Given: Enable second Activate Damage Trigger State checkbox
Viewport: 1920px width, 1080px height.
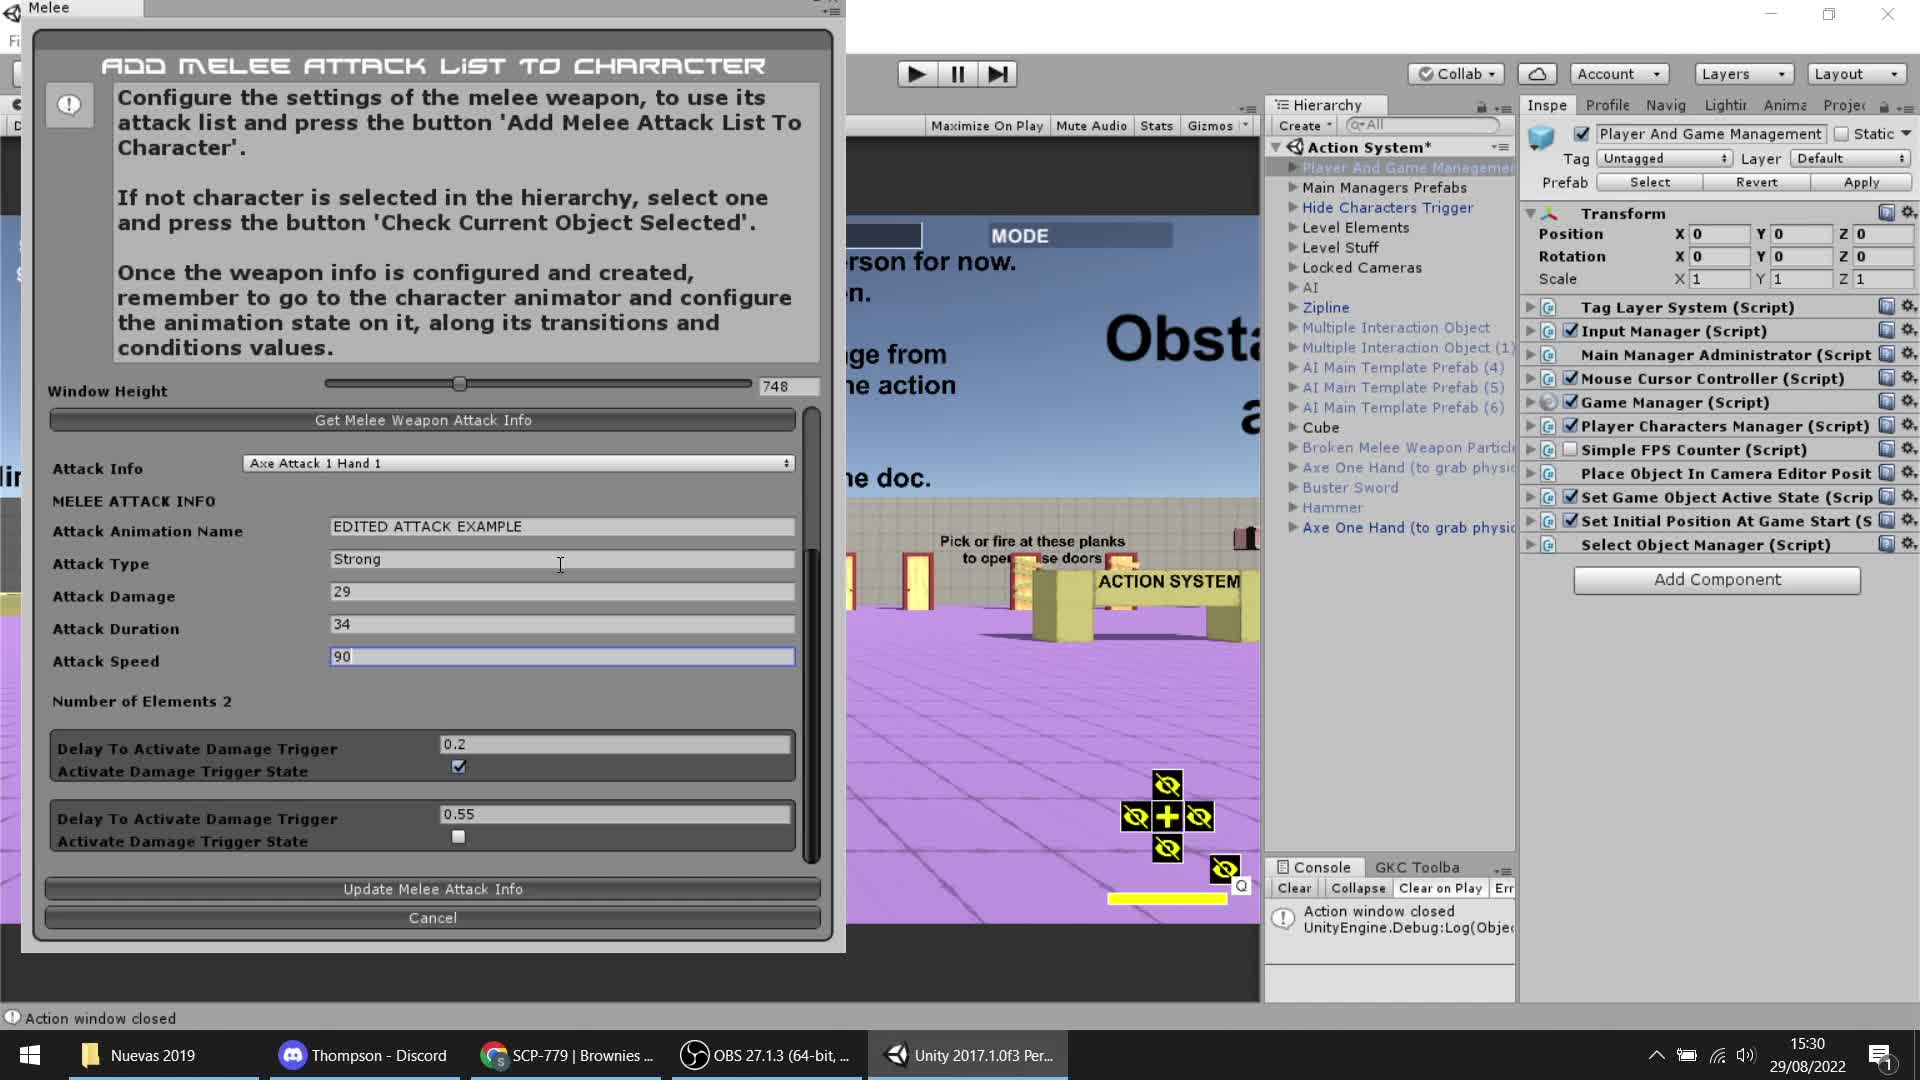Looking at the screenshot, I should tap(459, 837).
